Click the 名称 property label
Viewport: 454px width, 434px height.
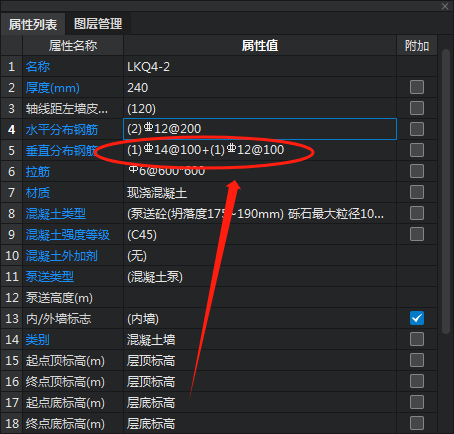tap(38, 67)
